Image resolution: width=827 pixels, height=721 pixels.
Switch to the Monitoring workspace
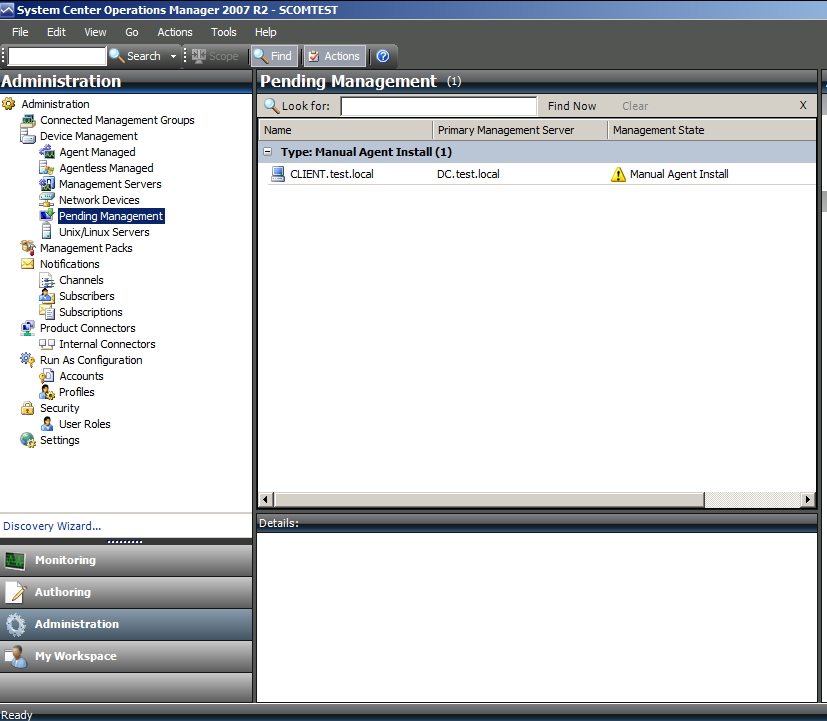(x=65, y=560)
